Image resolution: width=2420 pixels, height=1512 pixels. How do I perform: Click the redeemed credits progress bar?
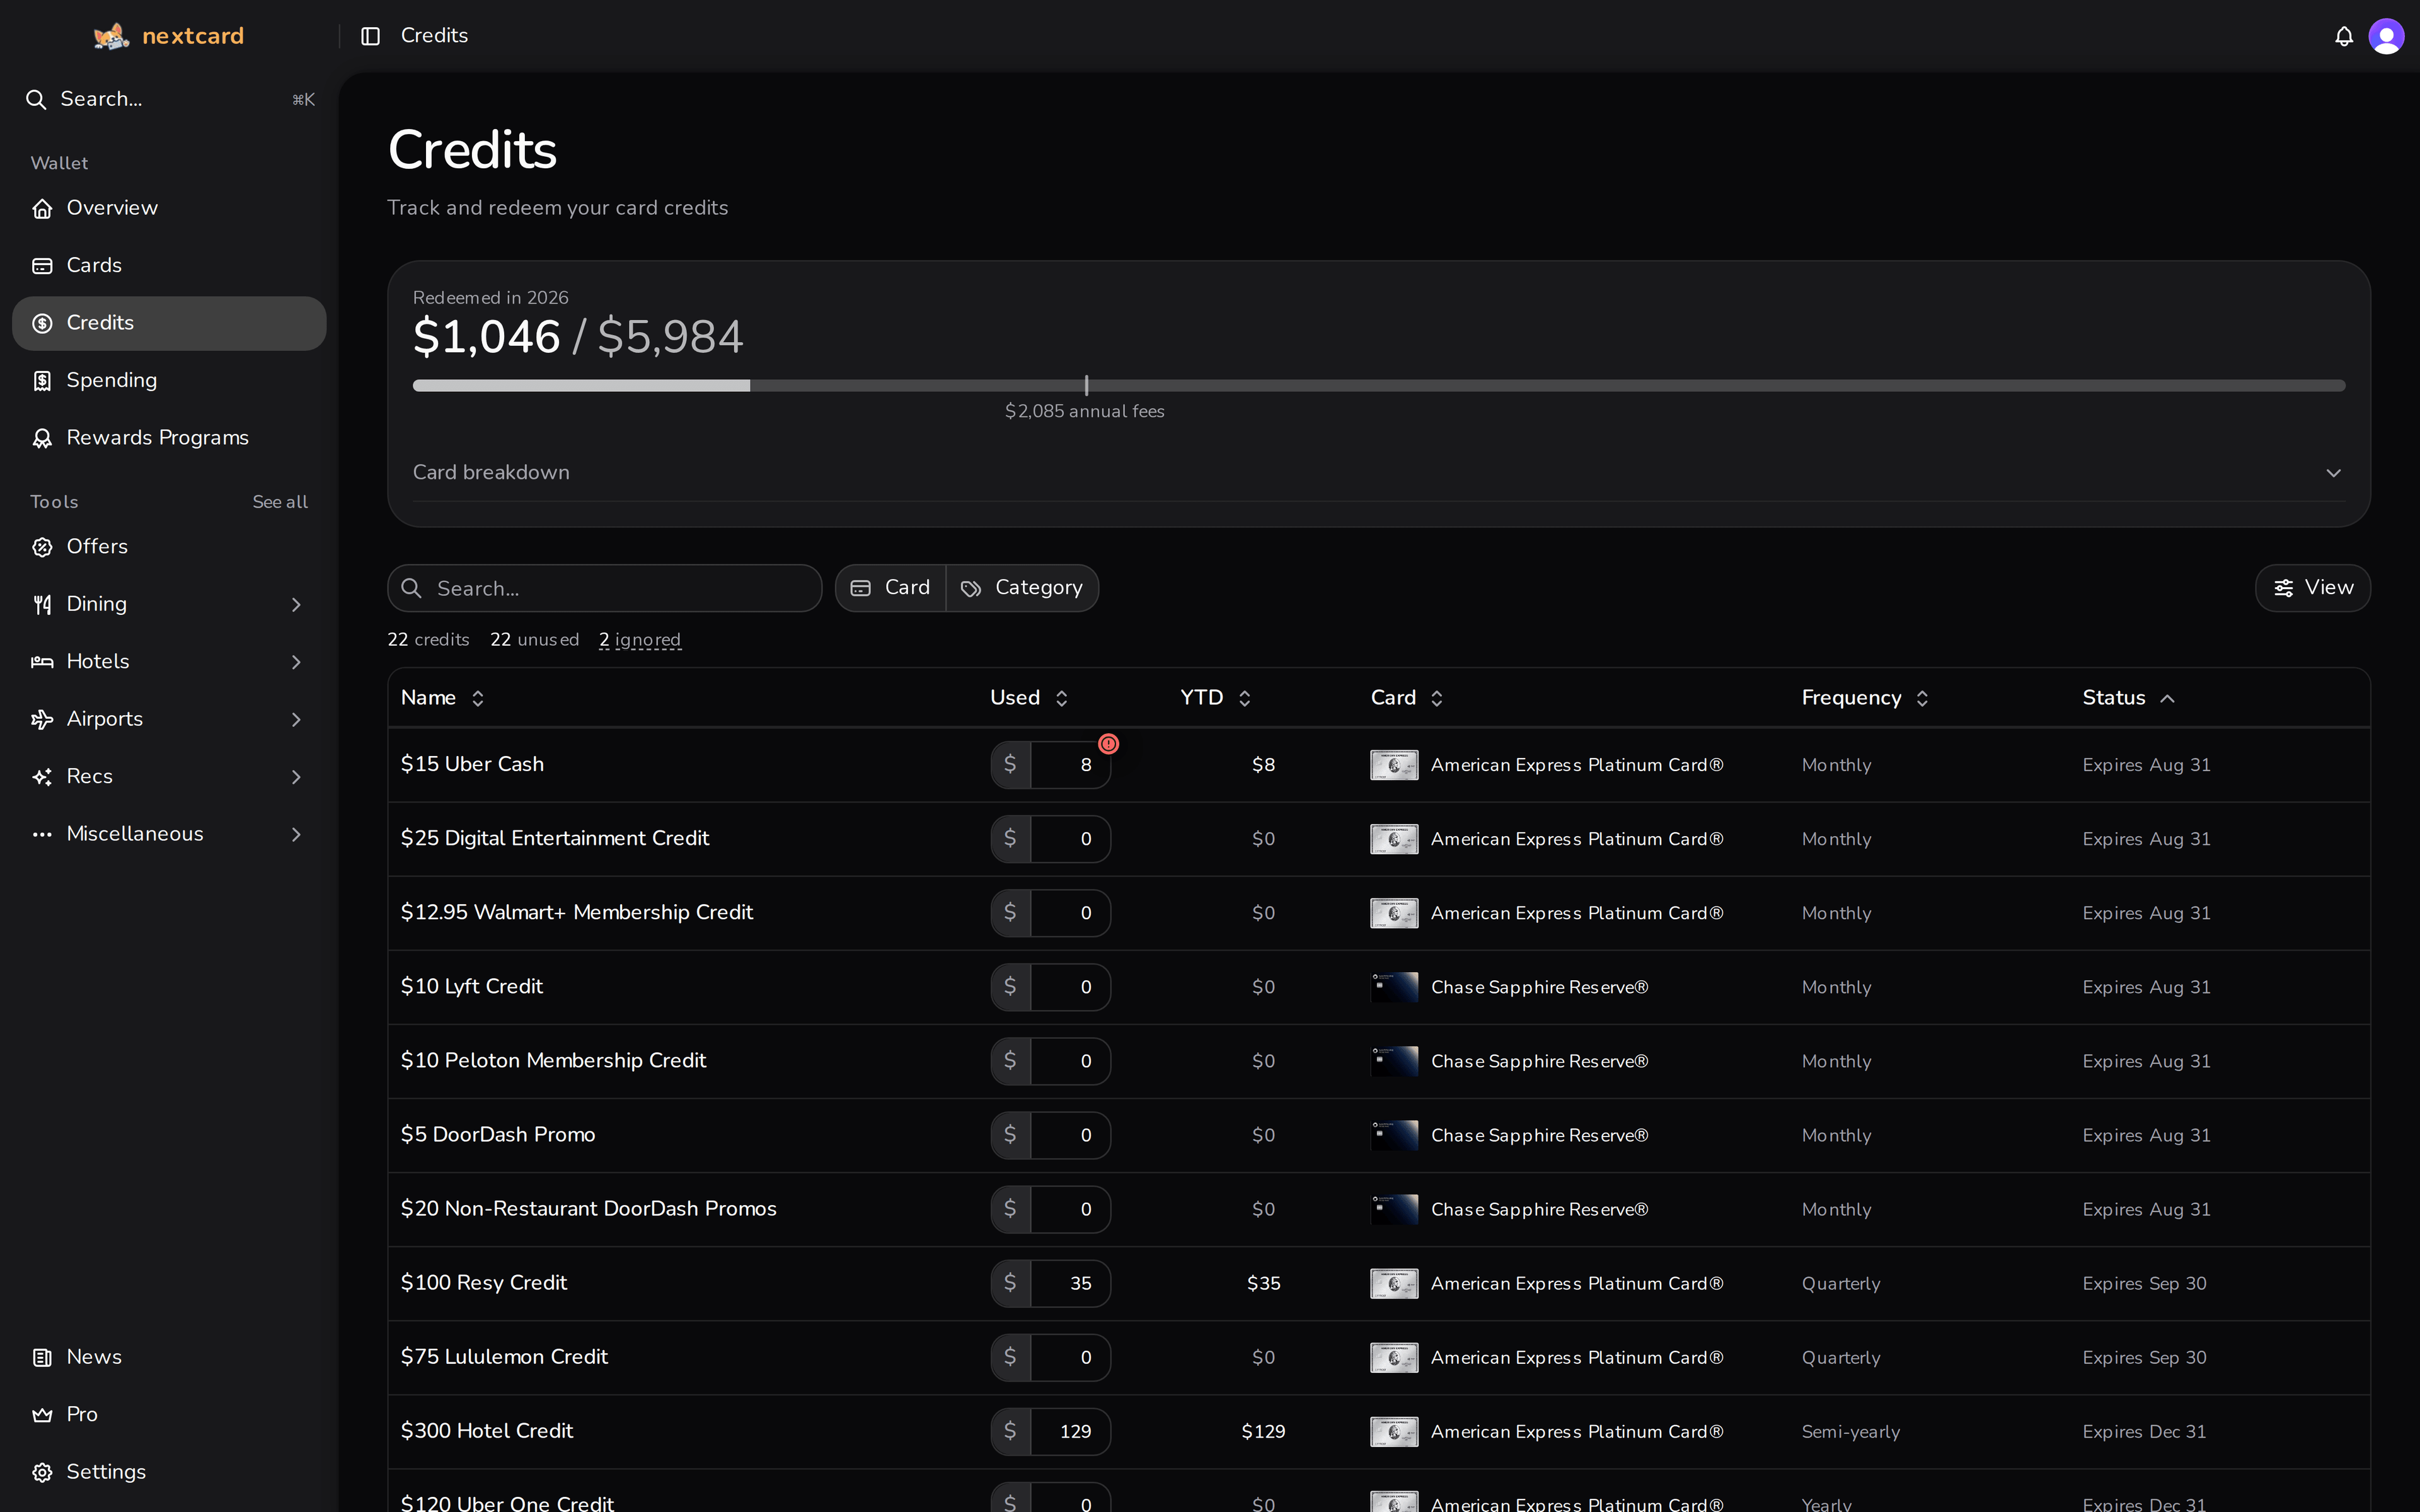pos(1379,386)
